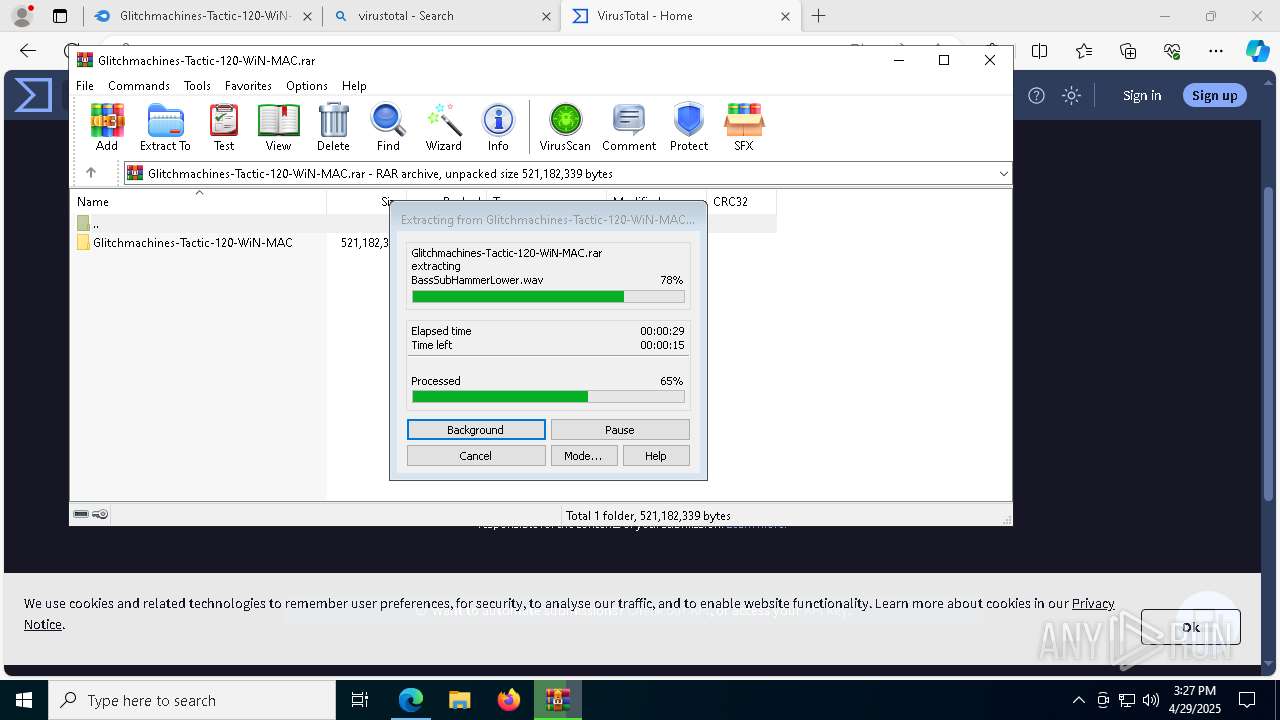The height and width of the screenshot is (720, 1280).
Task: Start VirusScan on the archive
Action: [565, 127]
